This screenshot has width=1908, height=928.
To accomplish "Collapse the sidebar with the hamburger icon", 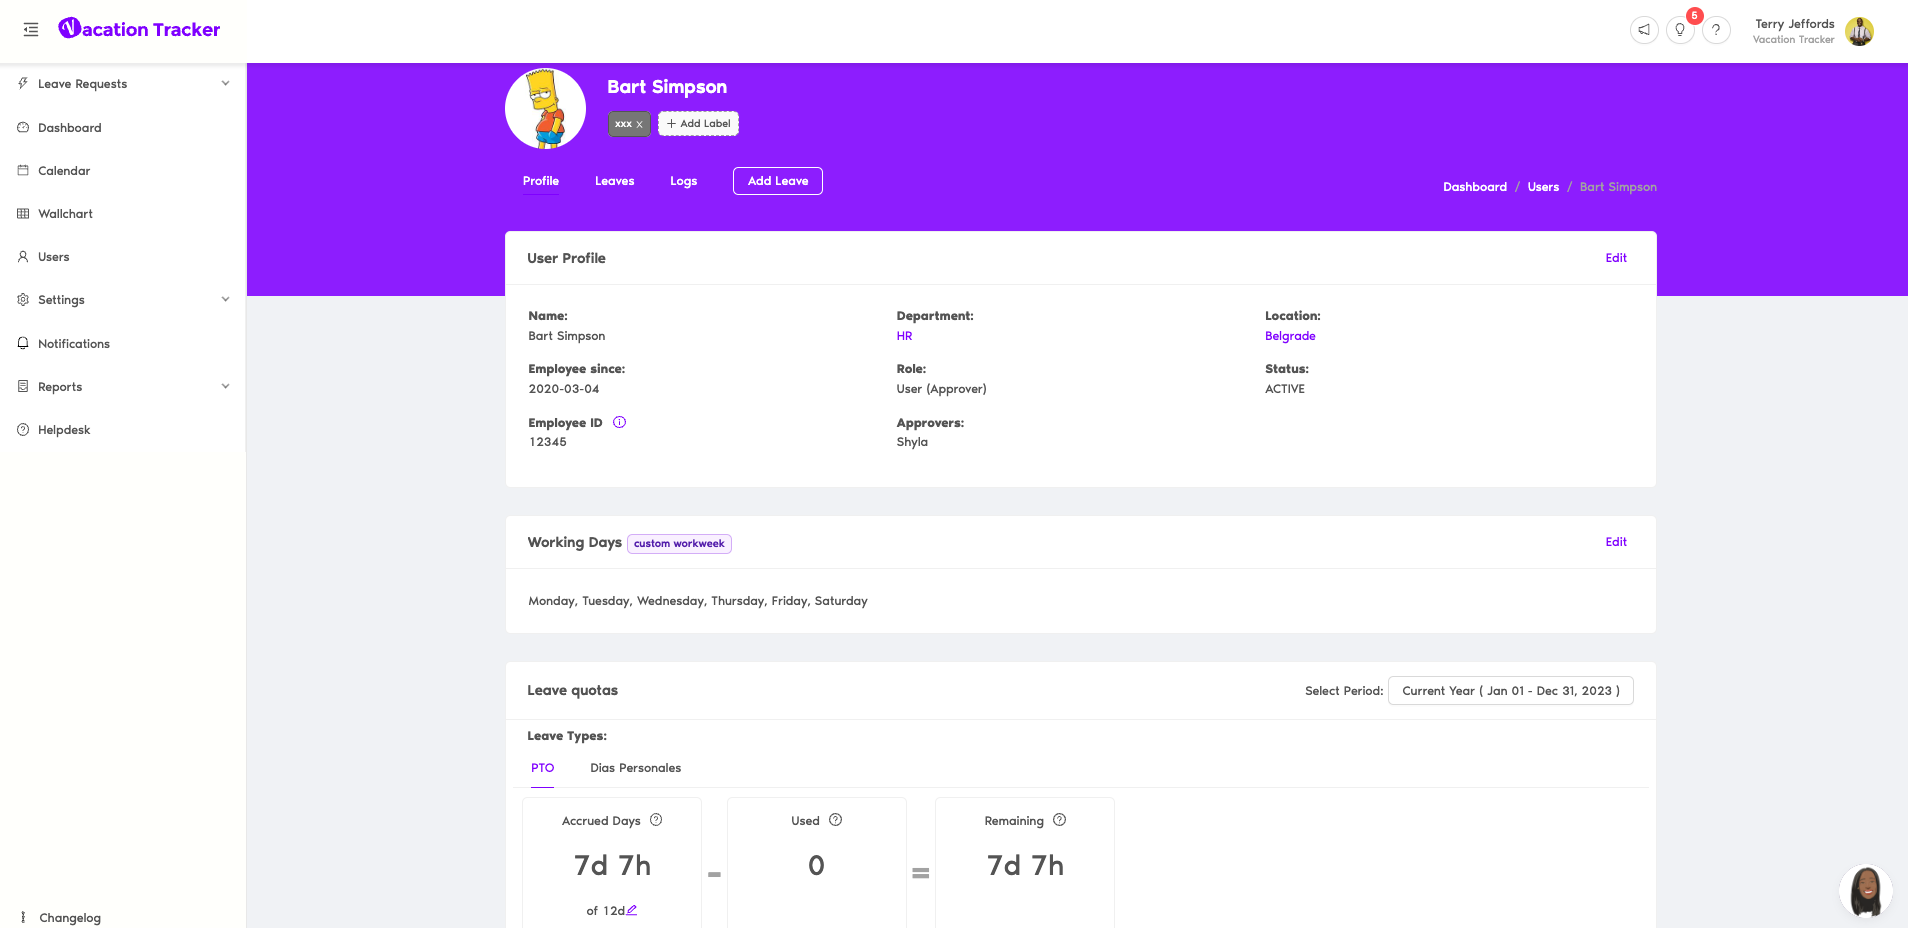I will coord(31,30).
